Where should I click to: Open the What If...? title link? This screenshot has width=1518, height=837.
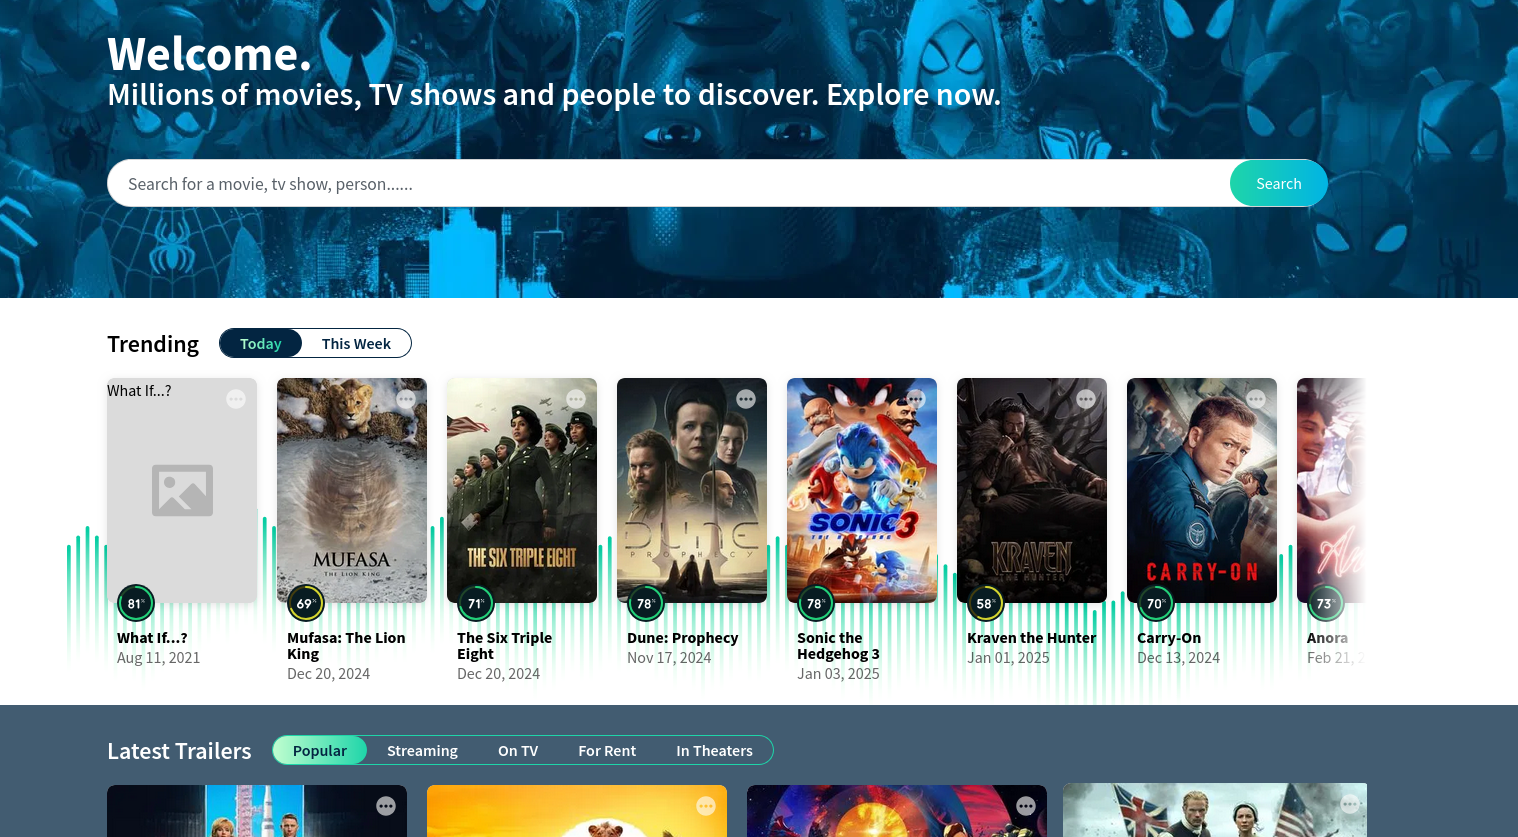pos(152,638)
